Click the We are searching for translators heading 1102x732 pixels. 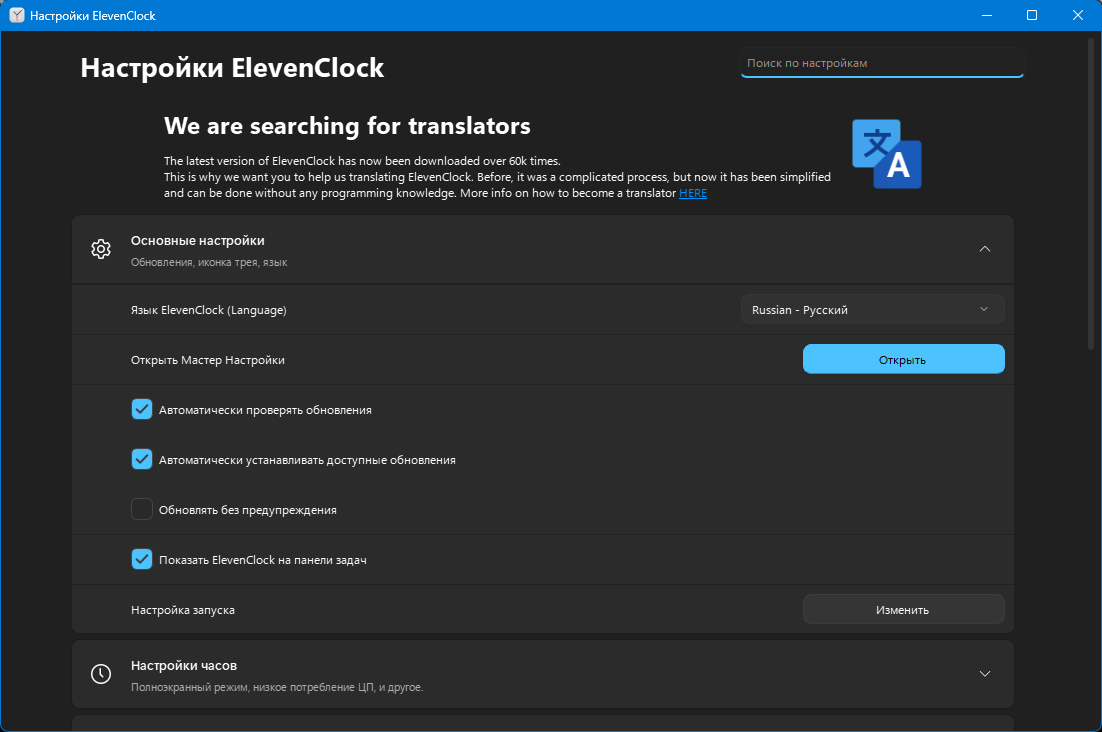pos(347,126)
